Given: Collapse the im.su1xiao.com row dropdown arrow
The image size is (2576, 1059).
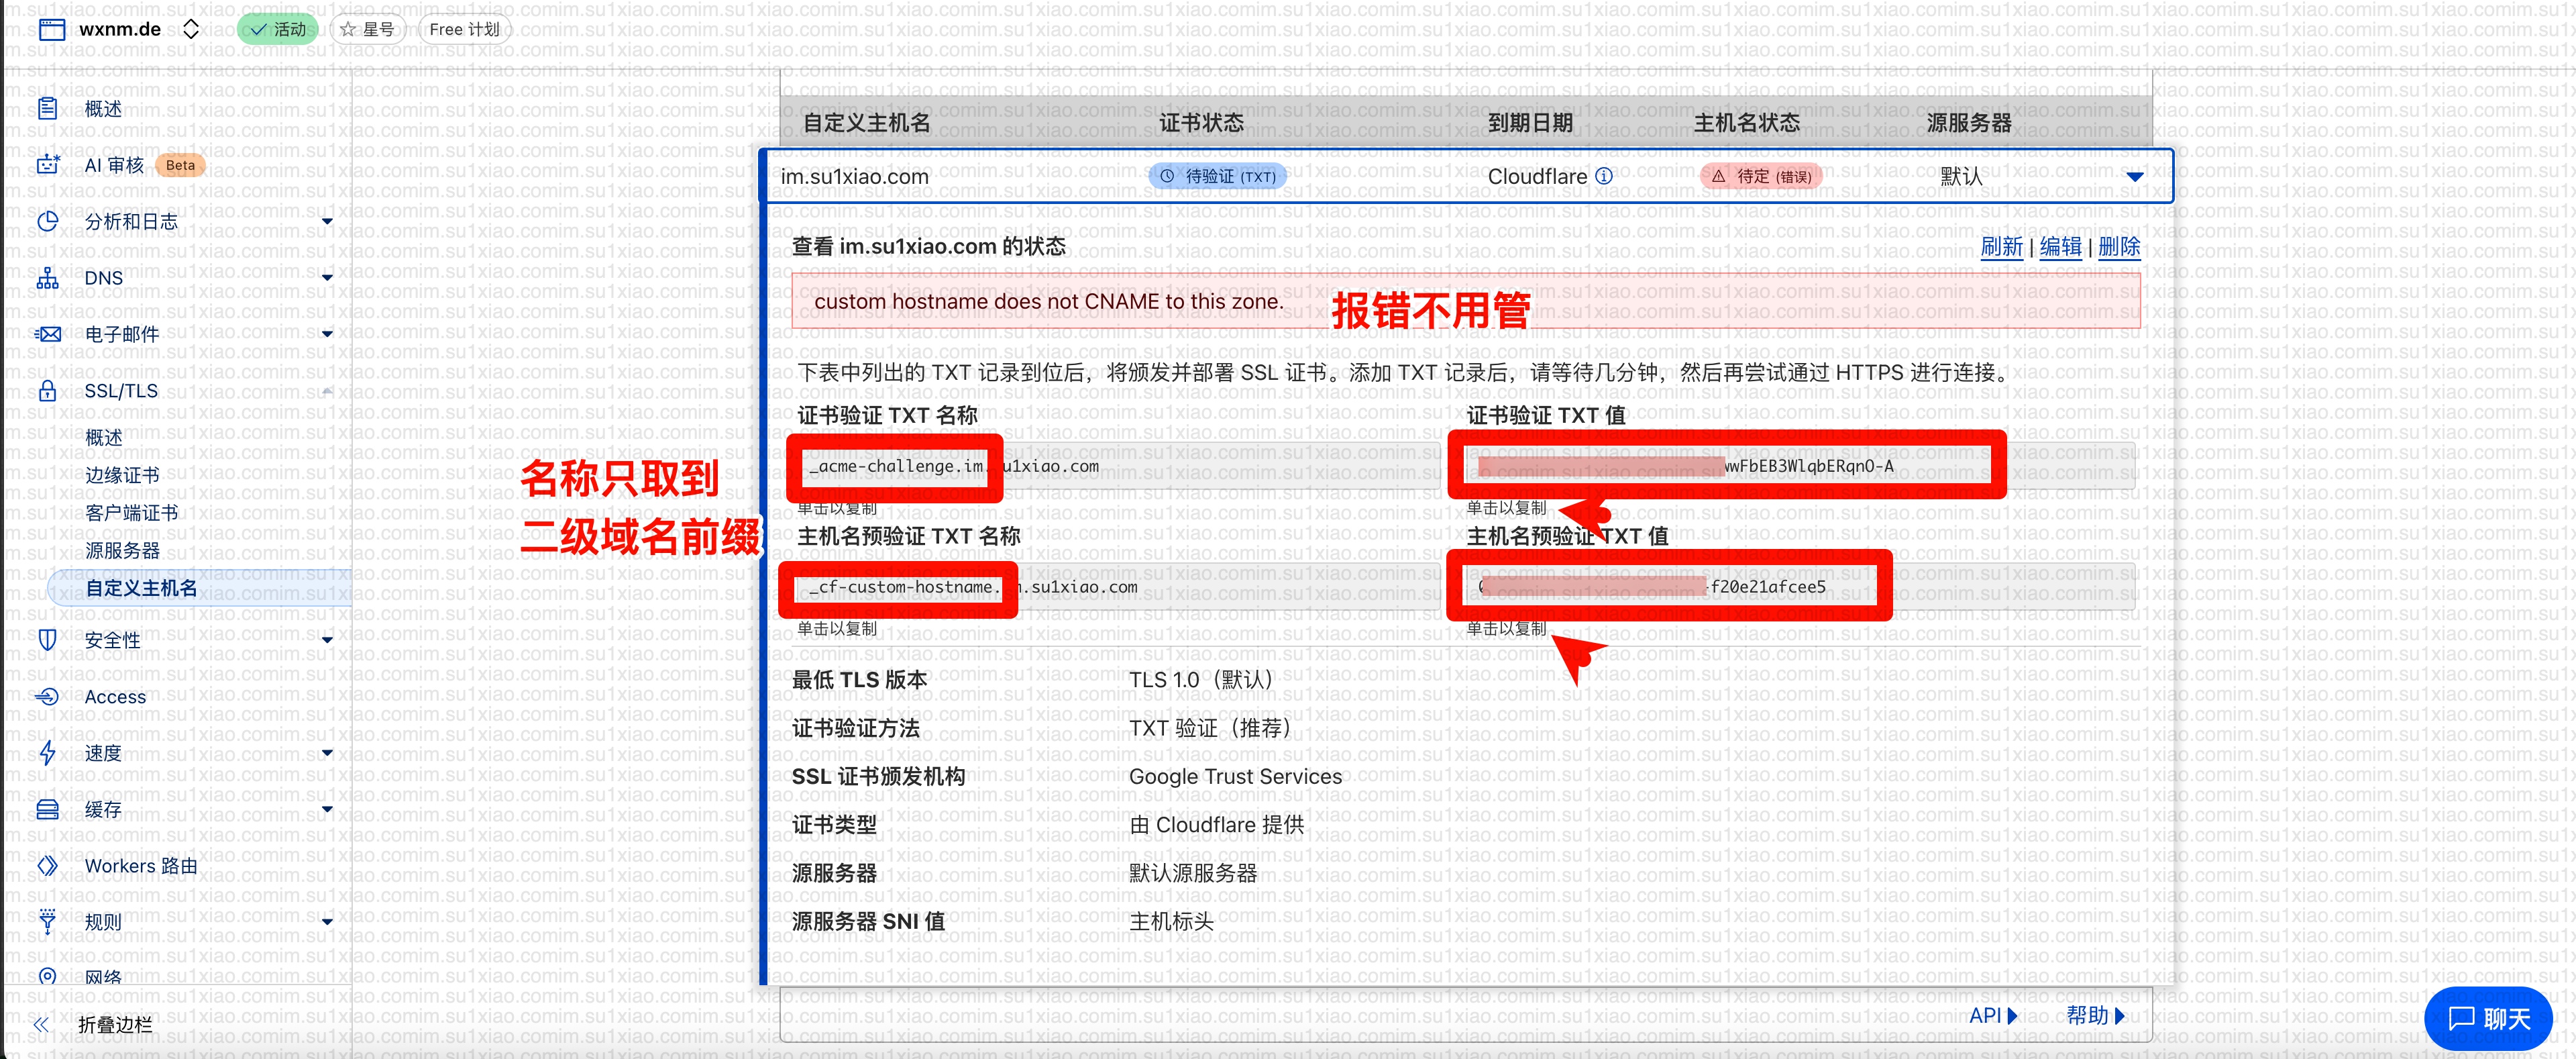Looking at the screenshot, I should coord(2134,177).
